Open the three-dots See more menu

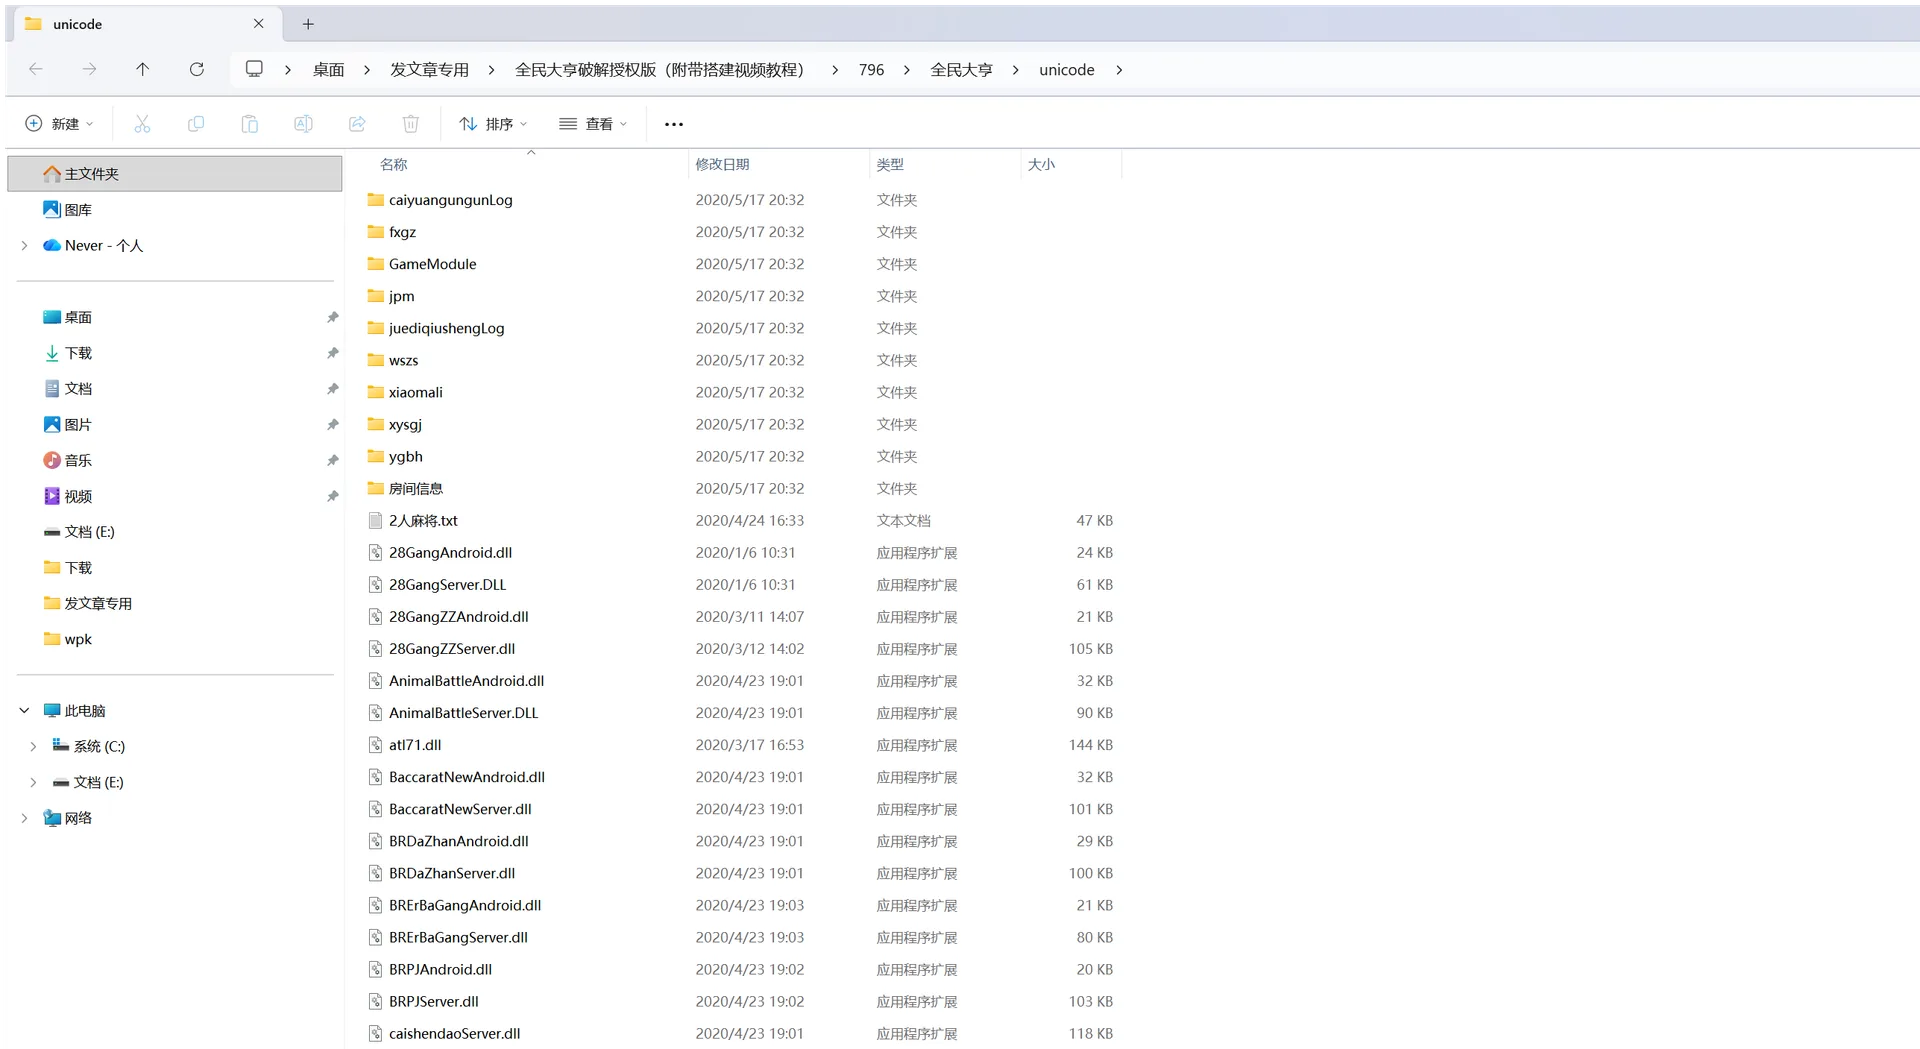[x=674, y=124]
